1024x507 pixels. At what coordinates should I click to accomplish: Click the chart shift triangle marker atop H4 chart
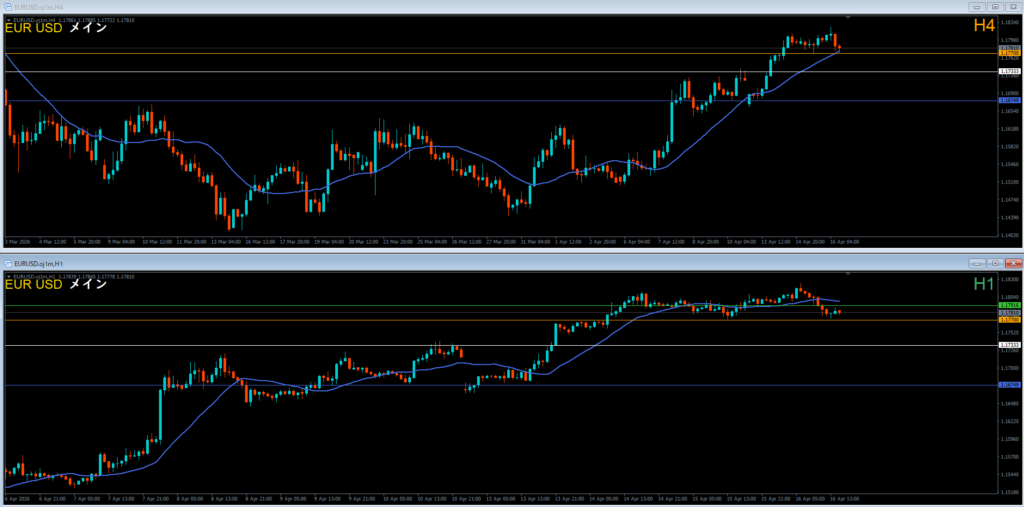click(x=847, y=18)
